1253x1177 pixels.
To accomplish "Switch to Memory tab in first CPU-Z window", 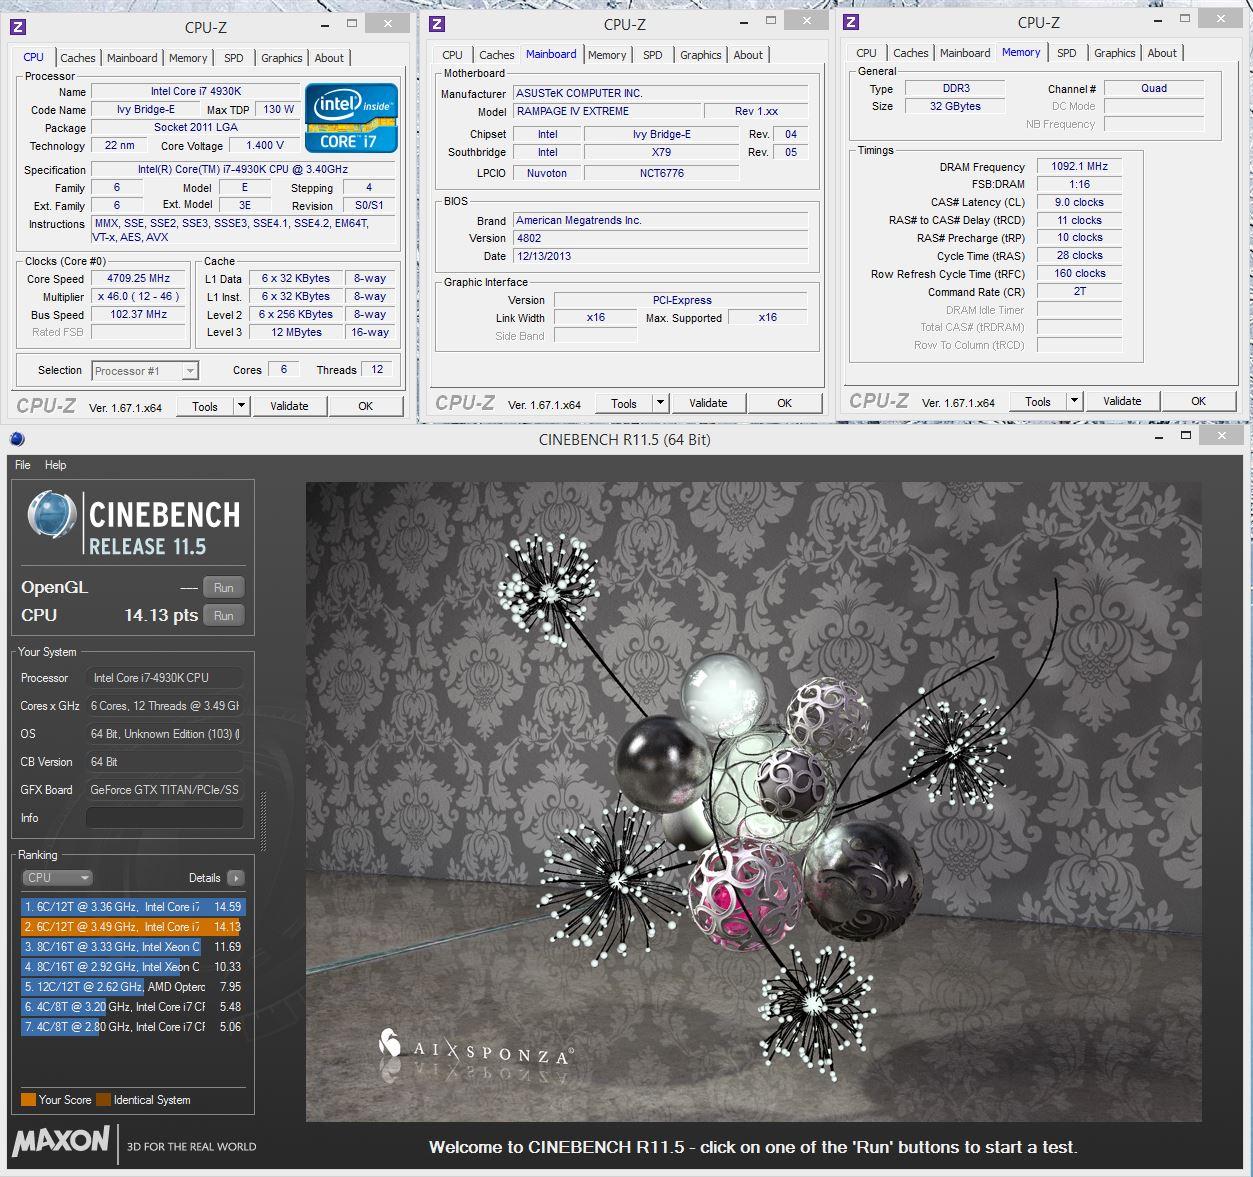I will point(188,58).
